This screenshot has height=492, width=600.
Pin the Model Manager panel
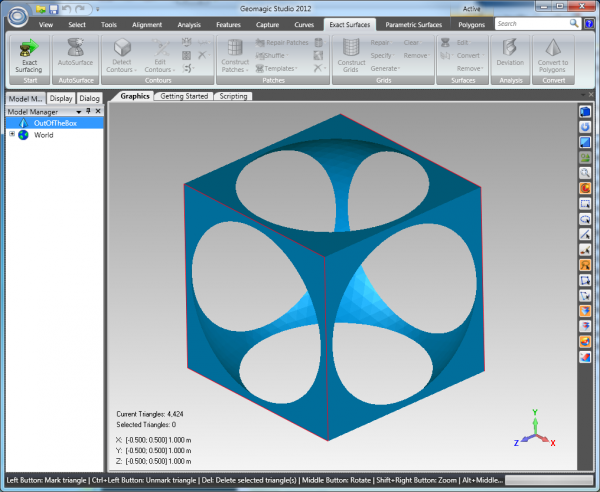89,111
